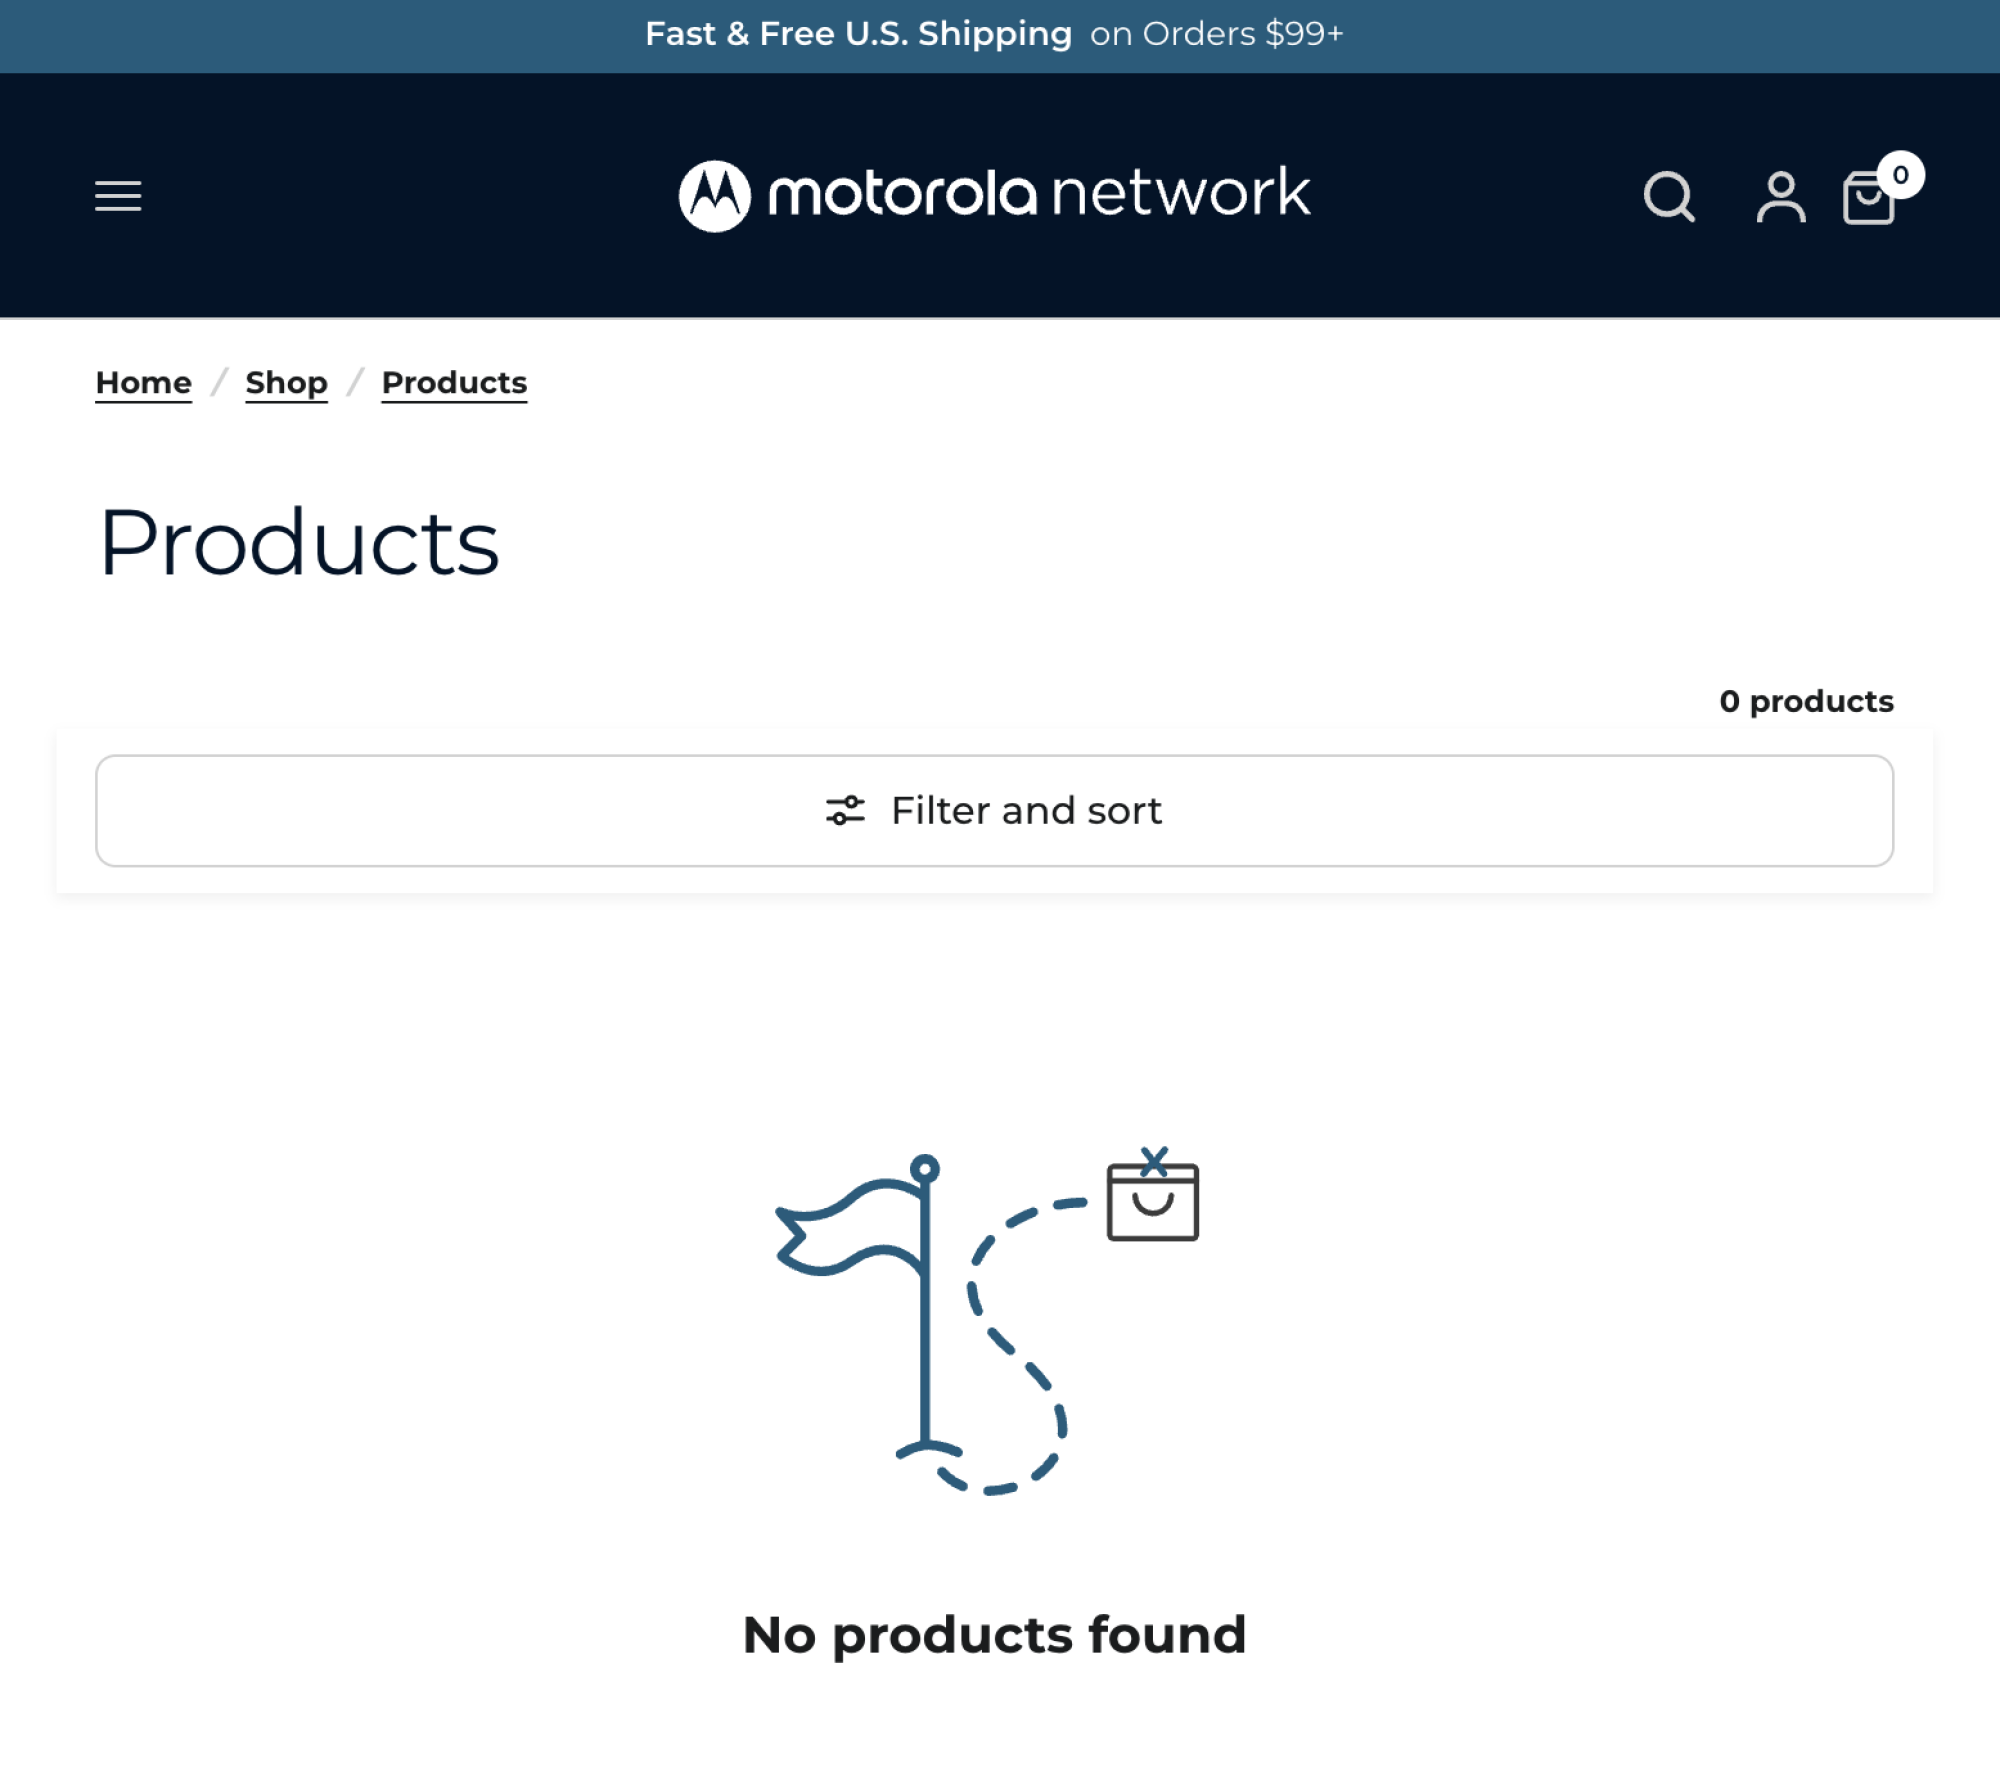Click the Home breadcrumb link
2000x1776 pixels.
click(143, 383)
